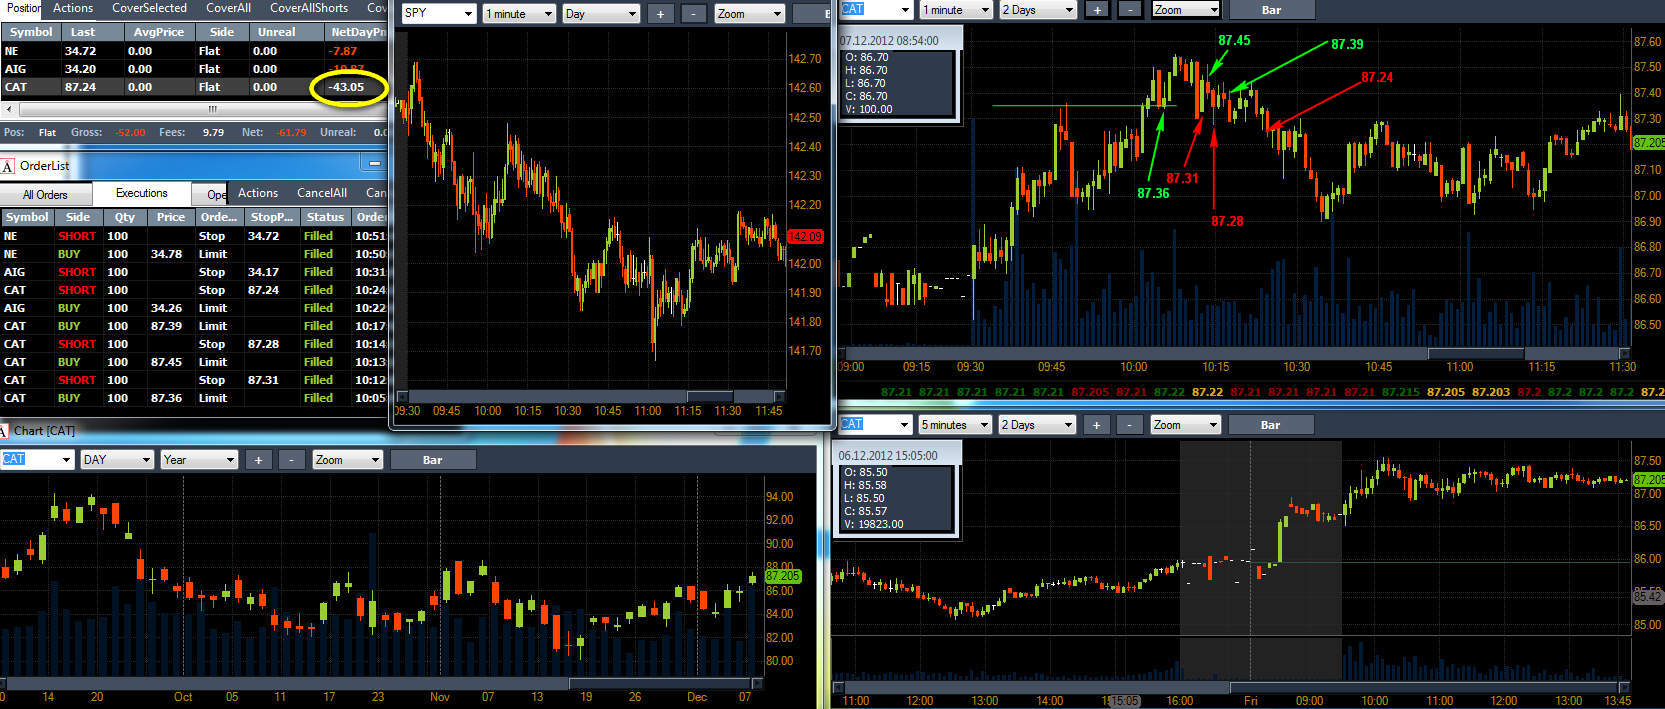Select the AIG BUY order priced 34.26

pyautogui.click(x=195, y=308)
